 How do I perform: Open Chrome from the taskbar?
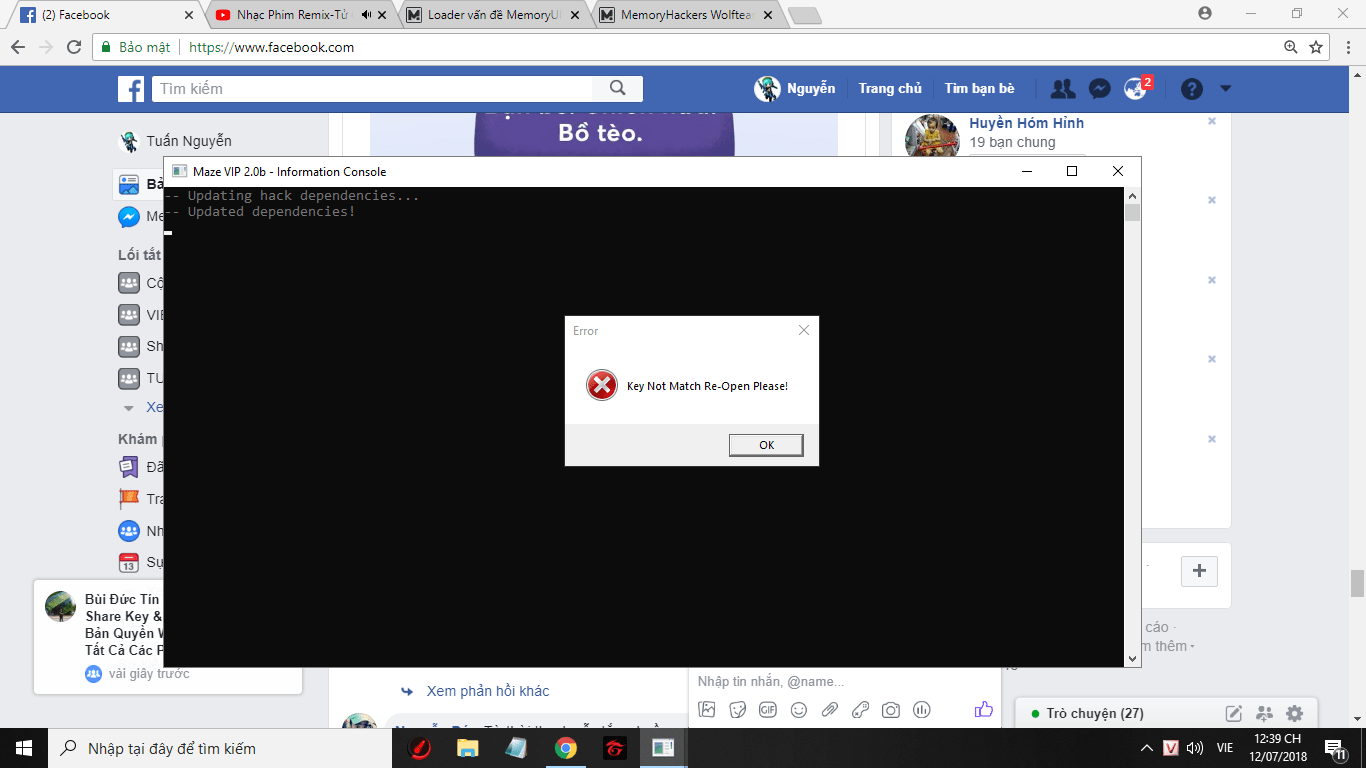click(x=566, y=748)
